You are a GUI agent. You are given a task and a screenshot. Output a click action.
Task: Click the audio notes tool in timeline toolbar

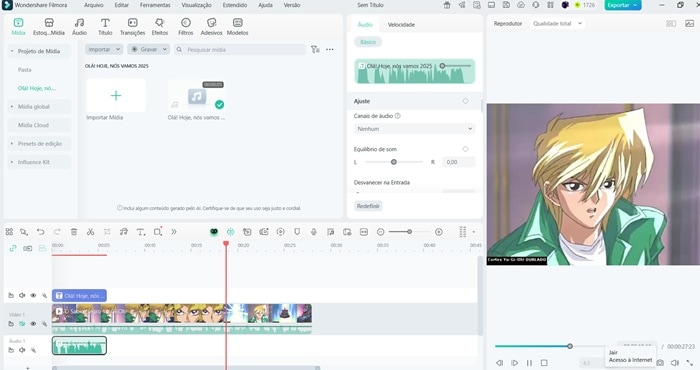click(124, 232)
